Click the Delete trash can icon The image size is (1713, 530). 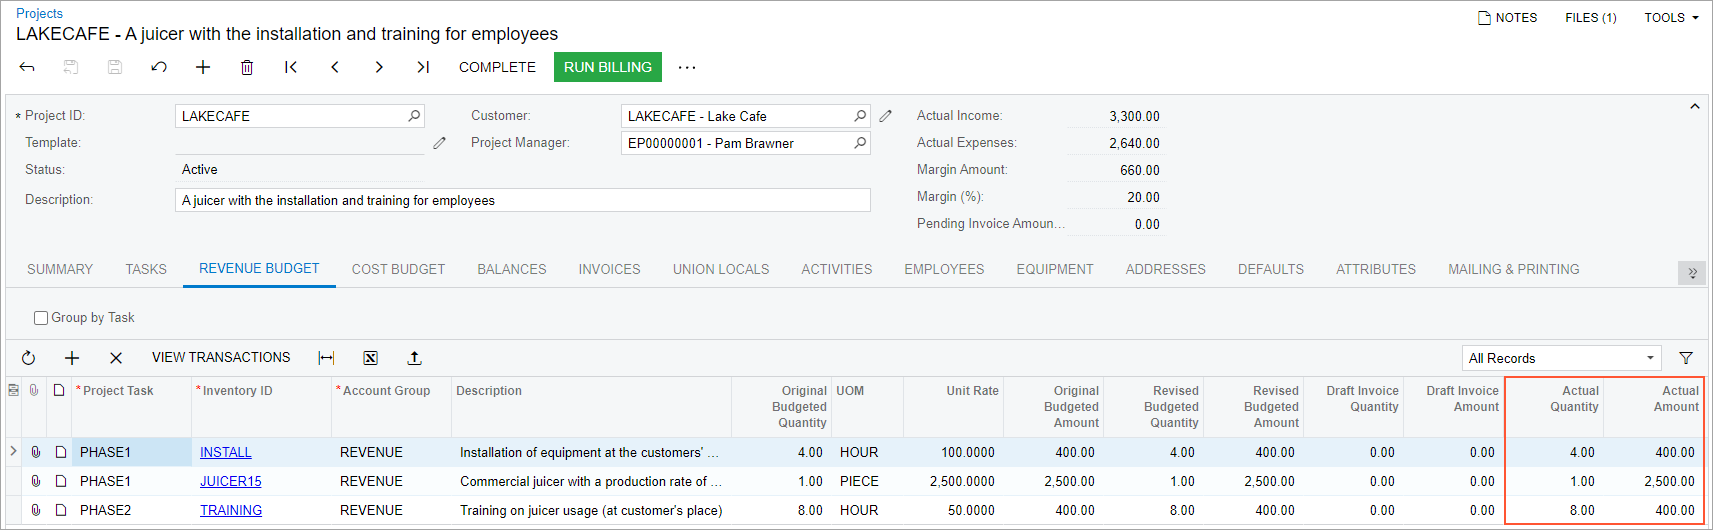pos(247,67)
